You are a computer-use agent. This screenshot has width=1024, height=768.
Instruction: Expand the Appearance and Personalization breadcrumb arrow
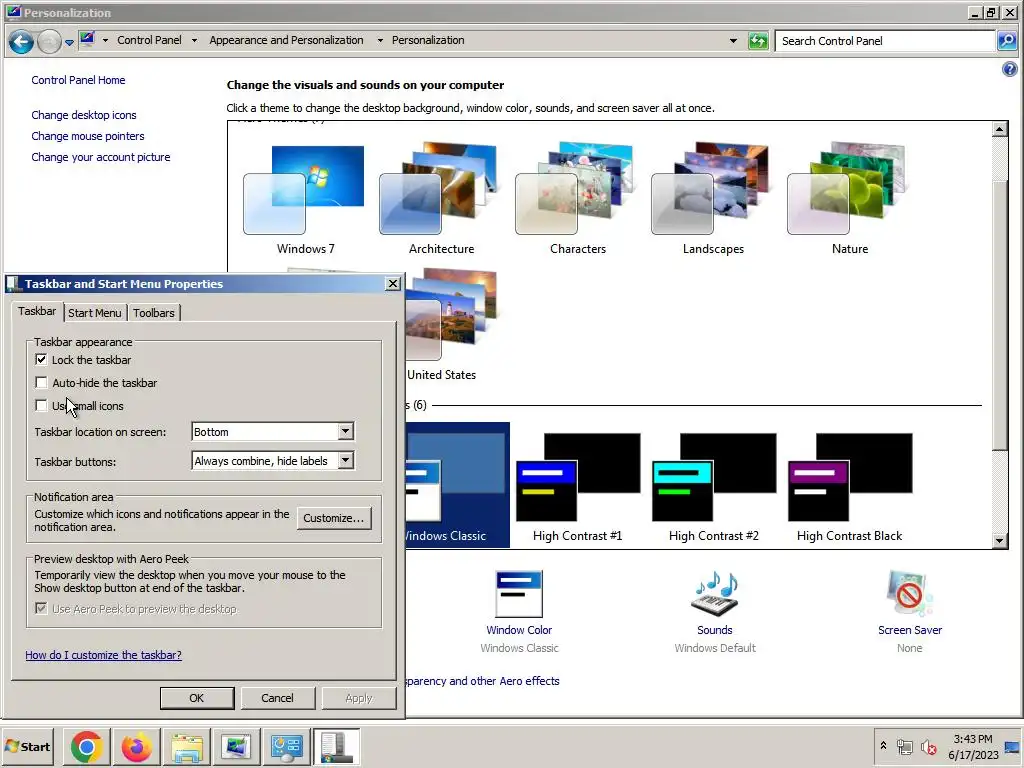pyautogui.click(x=380, y=40)
